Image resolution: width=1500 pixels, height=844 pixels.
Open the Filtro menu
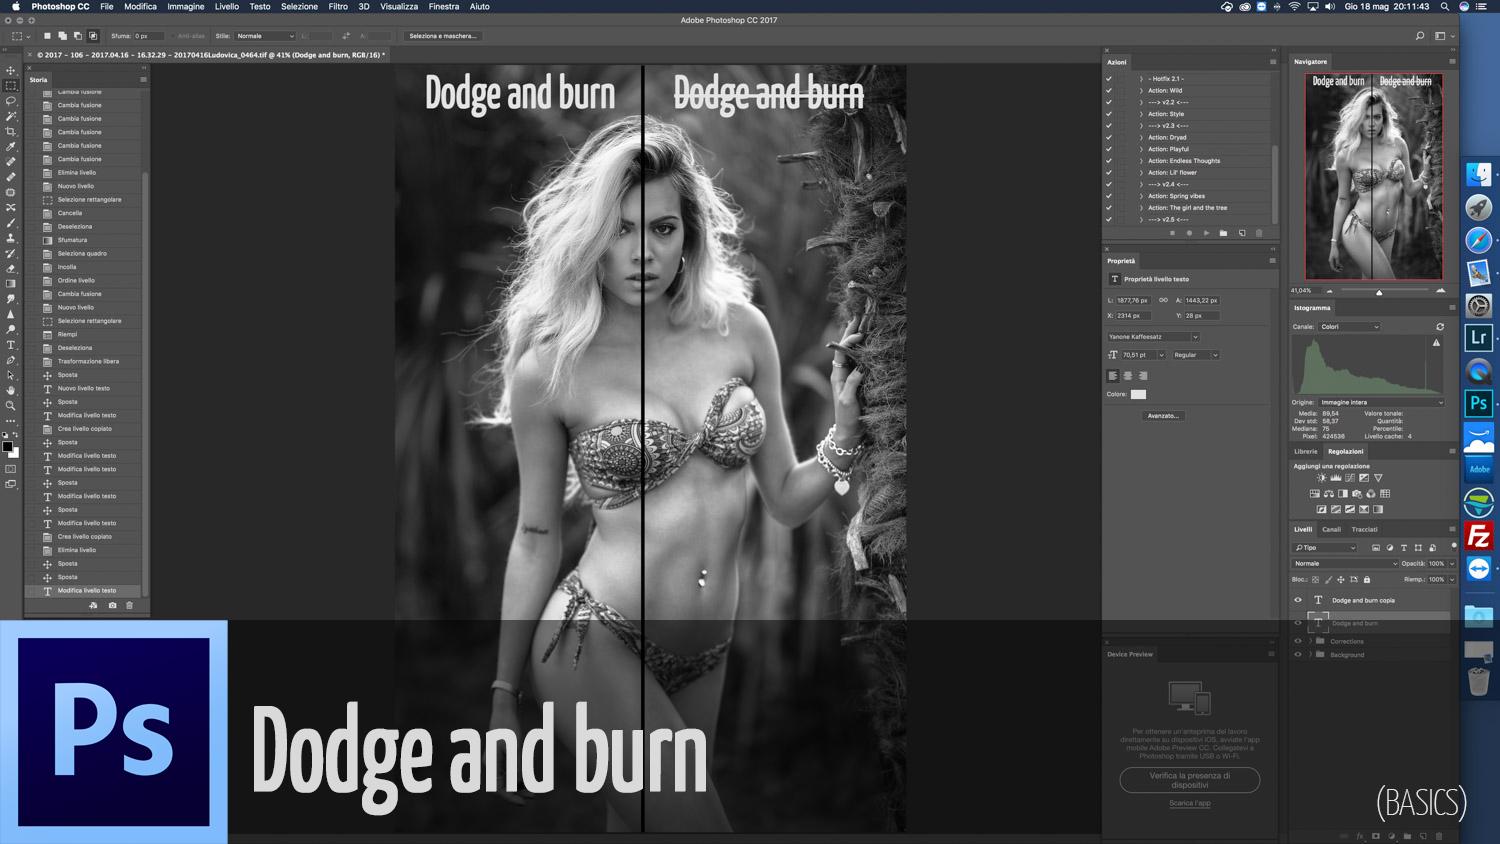click(x=338, y=6)
